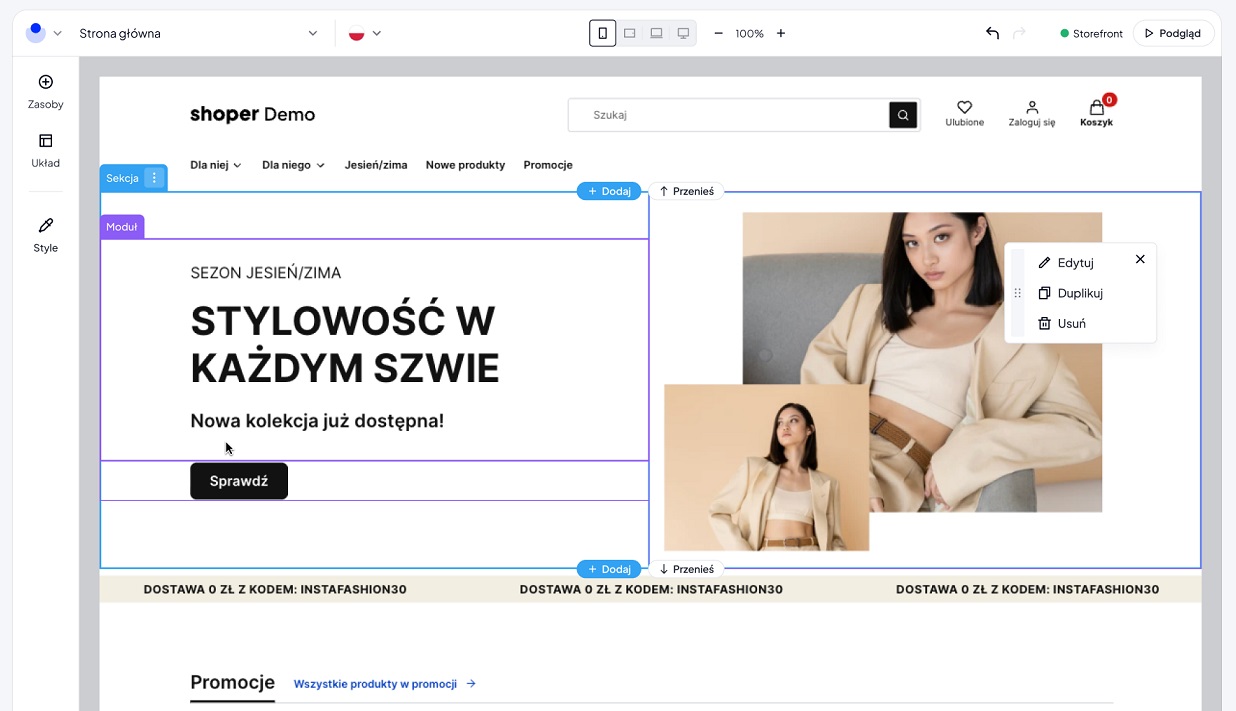1236x711 pixels.
Task: Redo the last undone change
Action: coord(1019,33)
